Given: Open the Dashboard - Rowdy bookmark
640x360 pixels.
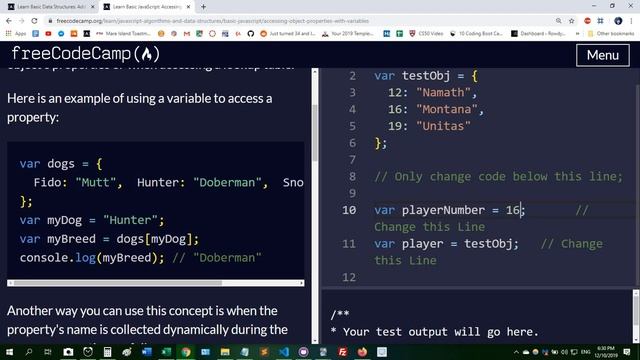Looking at the screenshot, I should click(539, 33).
